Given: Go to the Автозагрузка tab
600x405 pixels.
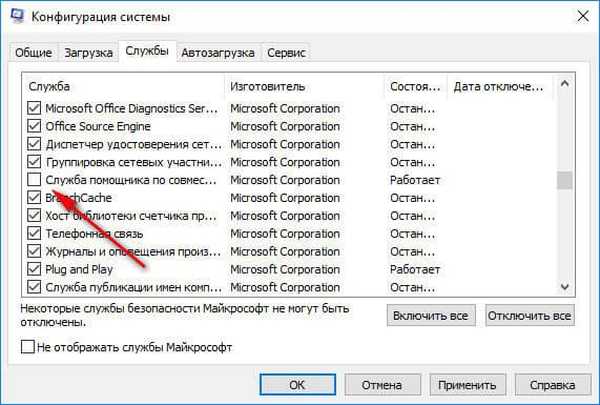Looking at the screenshot, I should 218,52.
